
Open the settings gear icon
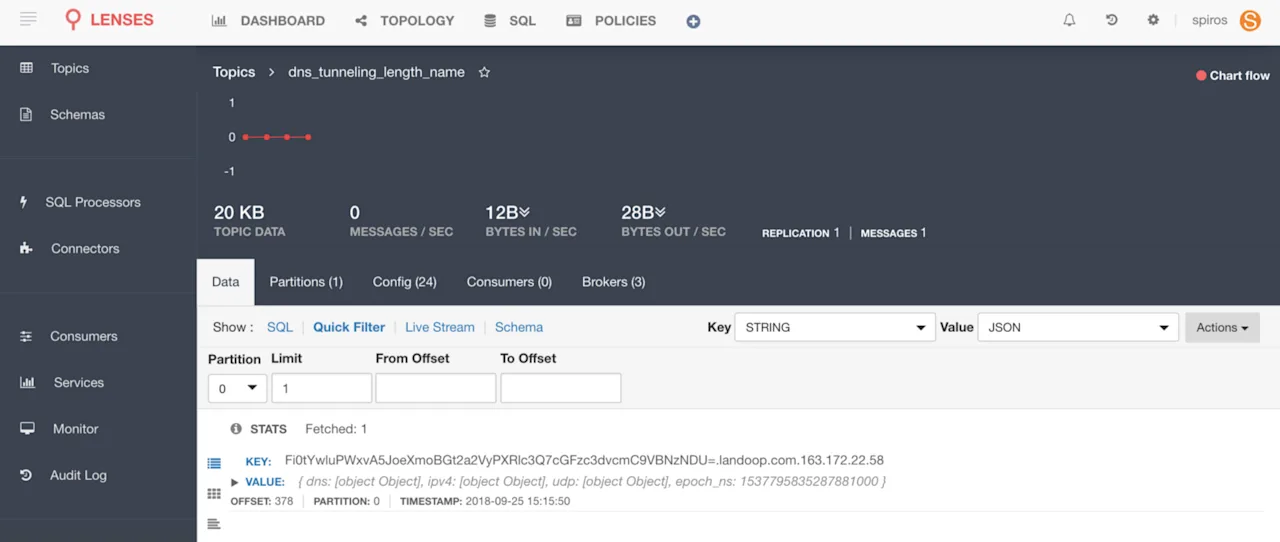(x=1153, y=20)
